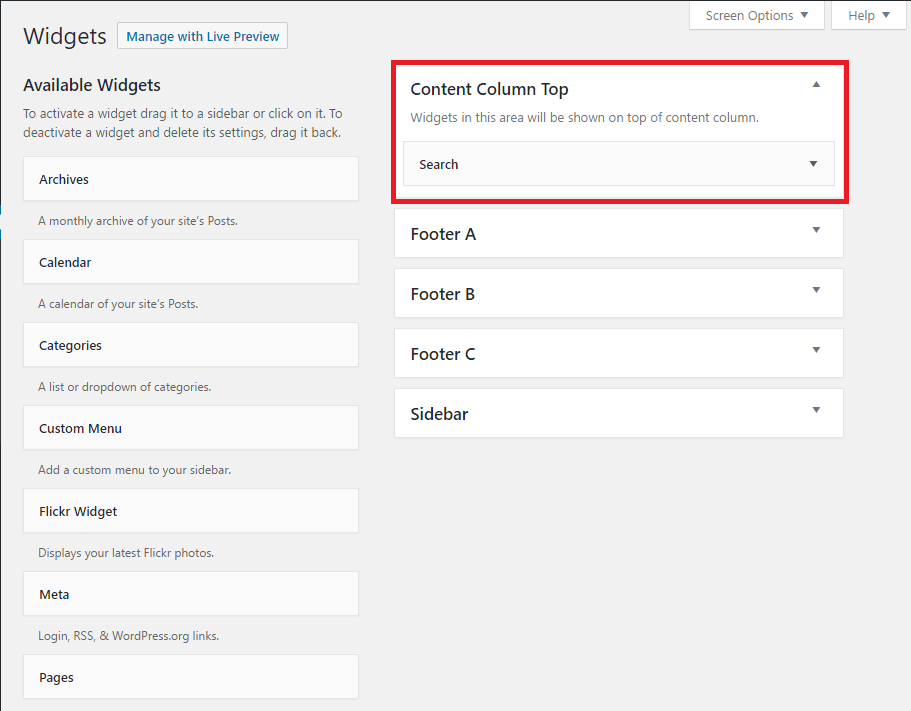The image size is (911, 711).
Task: Select the Pages widget
Action: point(190,676)
